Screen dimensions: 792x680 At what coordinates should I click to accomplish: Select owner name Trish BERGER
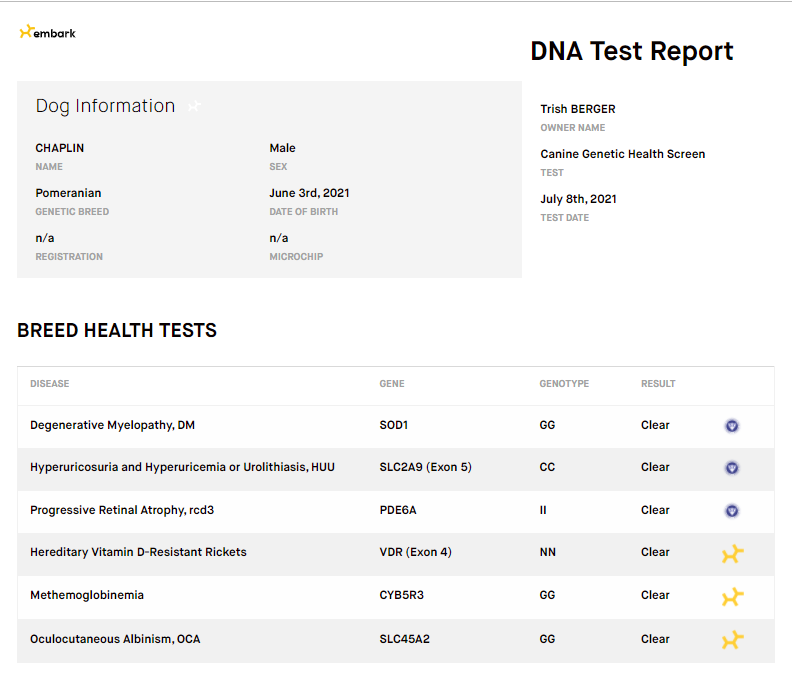click(578, 109)
